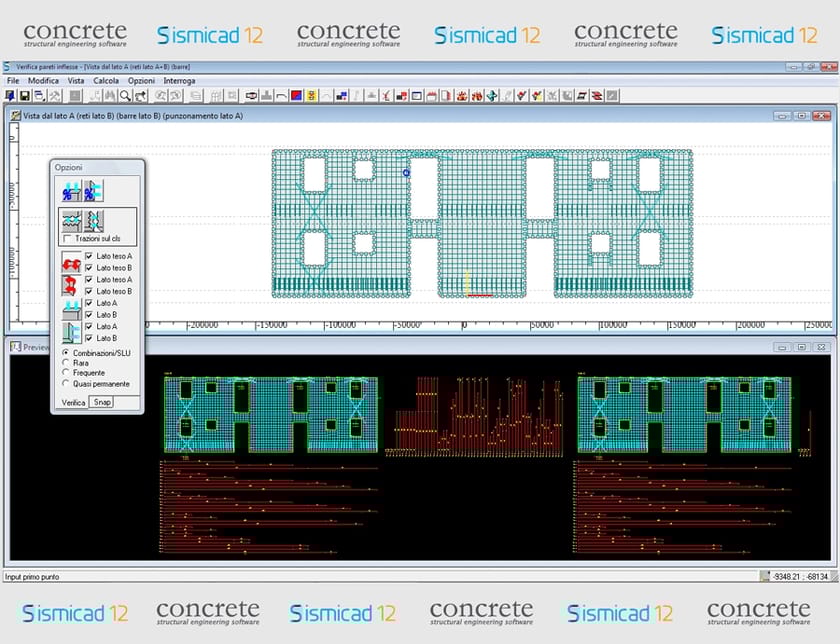Click the Save icon in the toolbar
840x644 pixels.
click(25, 96)
